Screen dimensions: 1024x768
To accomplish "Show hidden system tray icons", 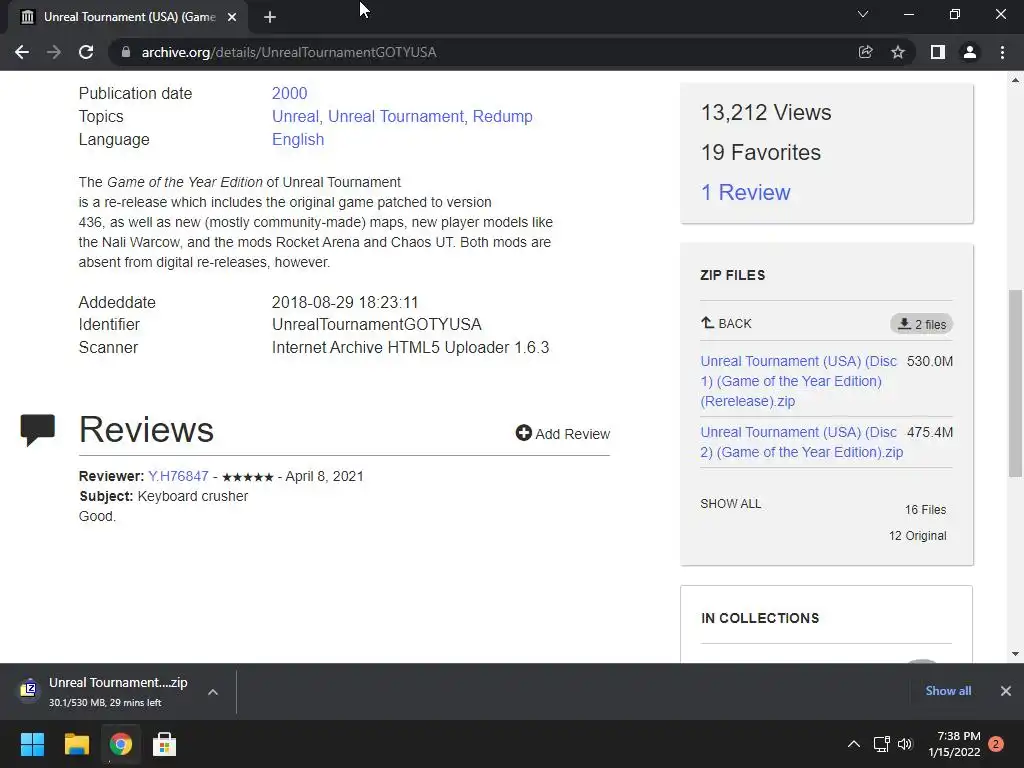I will (x=854, y=744).
